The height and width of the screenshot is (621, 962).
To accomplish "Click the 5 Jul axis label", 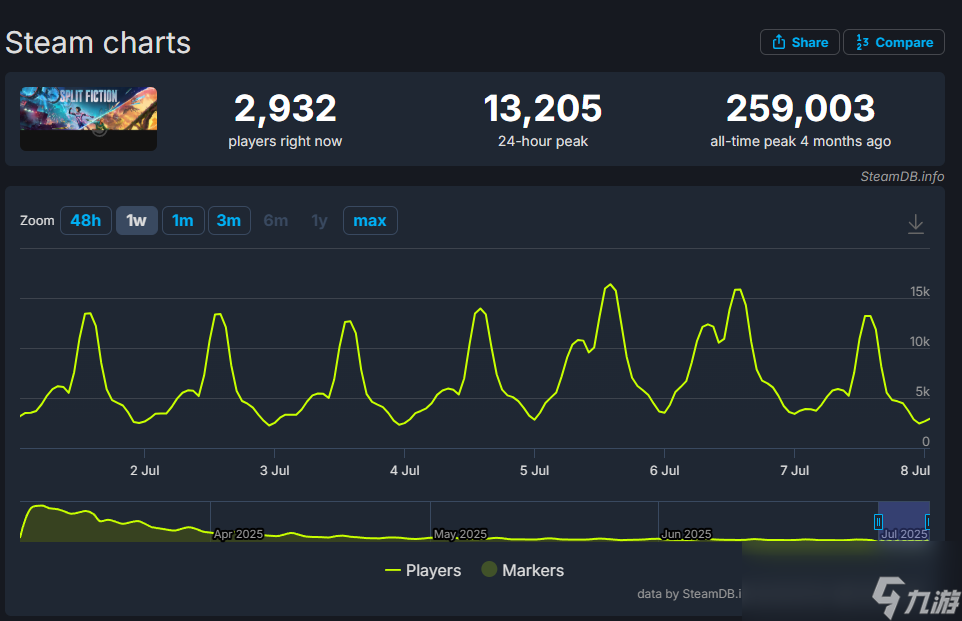I will pos(534,470).
